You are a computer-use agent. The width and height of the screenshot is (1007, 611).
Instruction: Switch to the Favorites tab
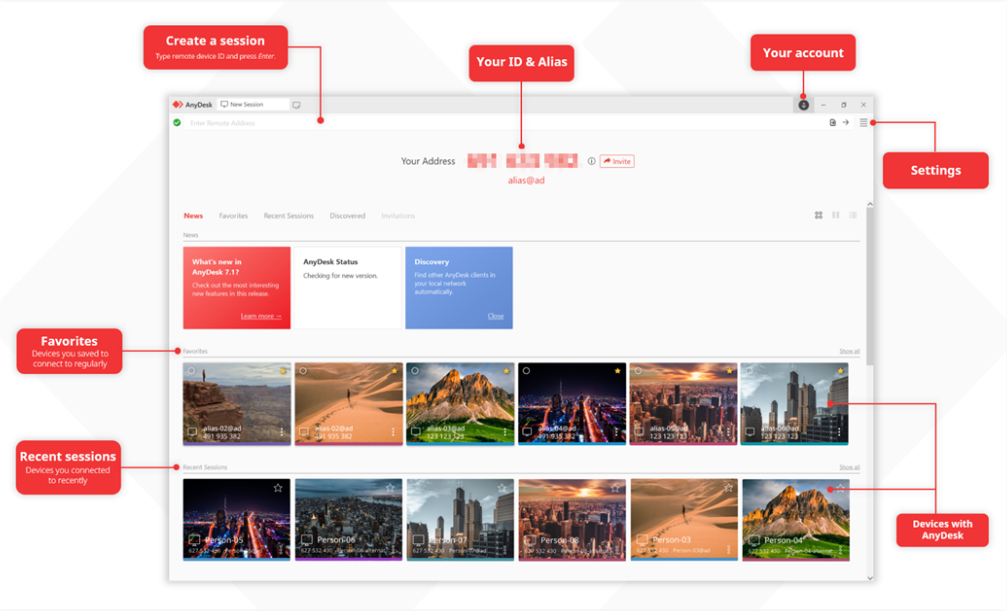click(233, 216)
